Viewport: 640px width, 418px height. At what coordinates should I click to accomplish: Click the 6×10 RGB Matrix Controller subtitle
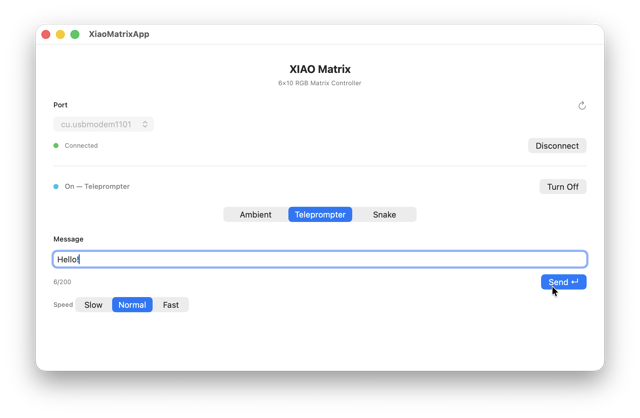(x=320, y=83)
